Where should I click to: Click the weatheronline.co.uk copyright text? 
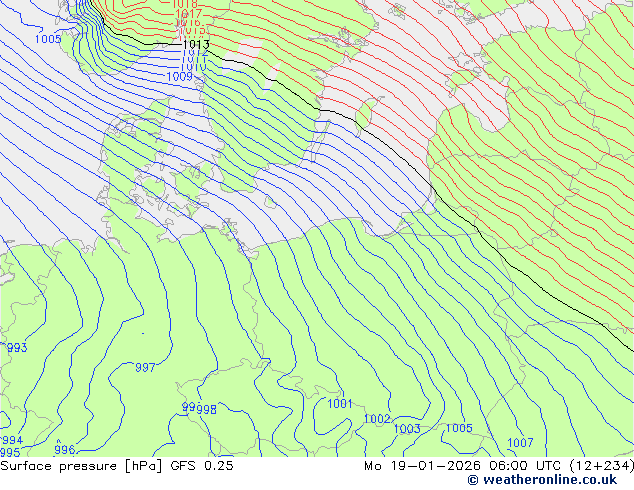pos(543,480)
